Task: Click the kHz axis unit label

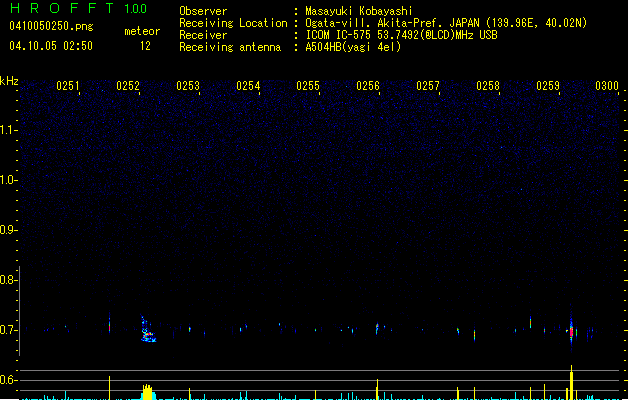Action: [9, 81]
